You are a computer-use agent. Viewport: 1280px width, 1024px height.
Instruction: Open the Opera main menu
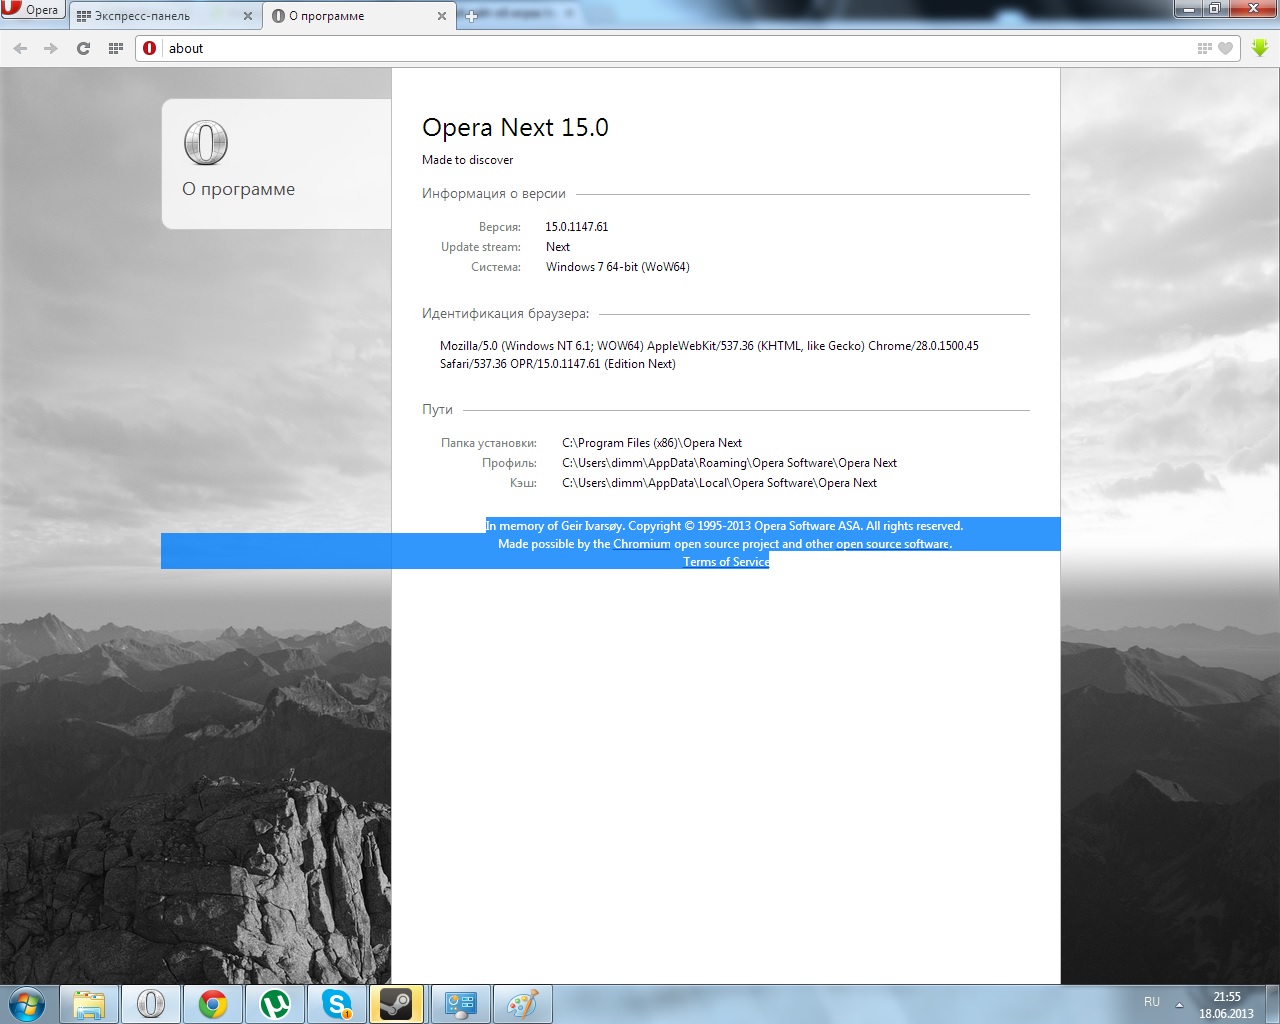pos(32,10)
